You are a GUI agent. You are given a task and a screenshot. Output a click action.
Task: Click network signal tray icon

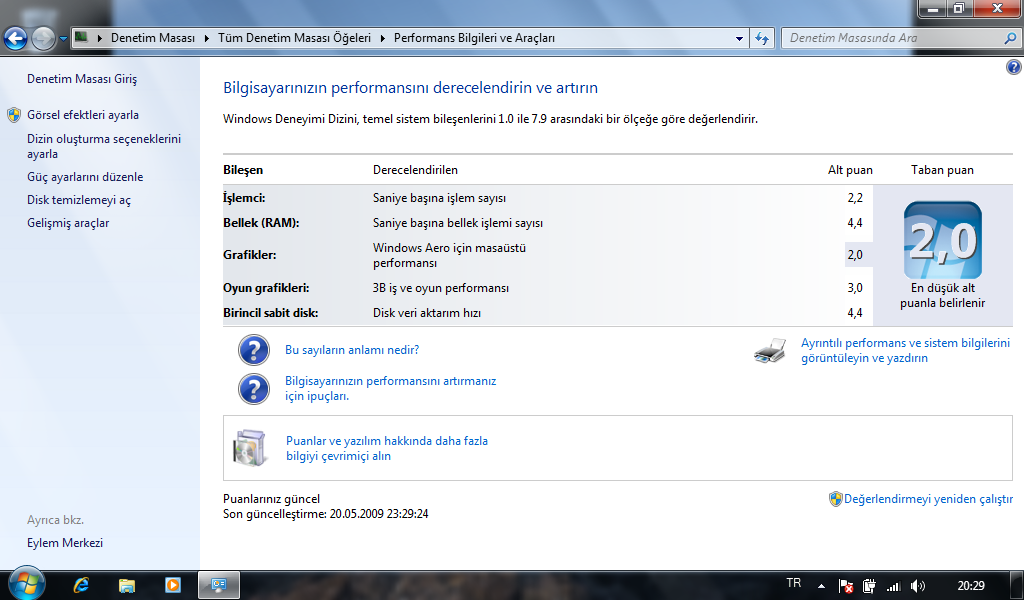893,586
